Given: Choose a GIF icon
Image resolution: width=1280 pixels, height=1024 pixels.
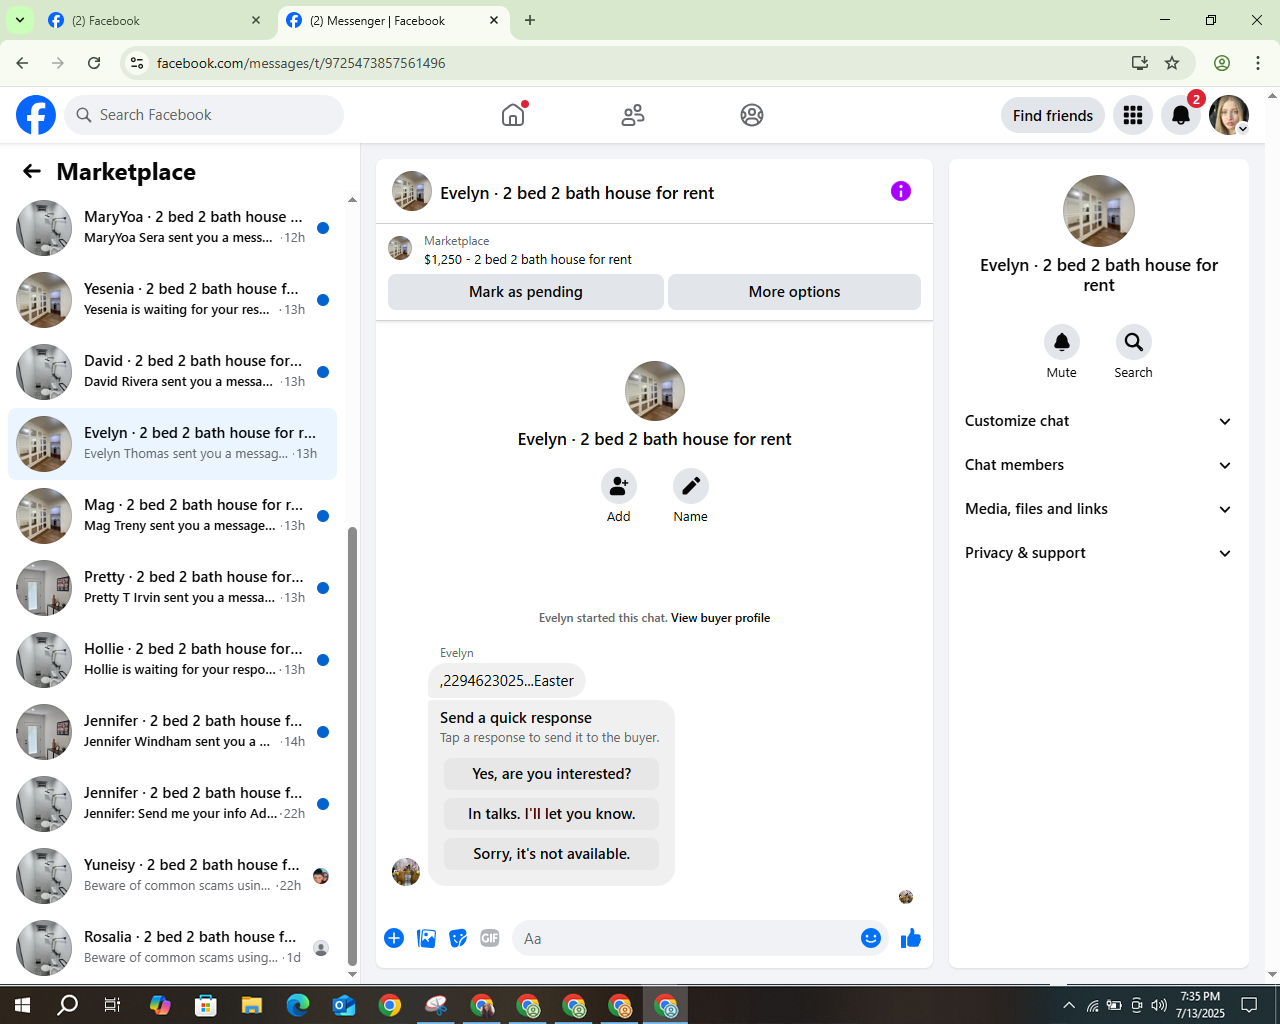Looking at the screenshot, I should point(490,938).
